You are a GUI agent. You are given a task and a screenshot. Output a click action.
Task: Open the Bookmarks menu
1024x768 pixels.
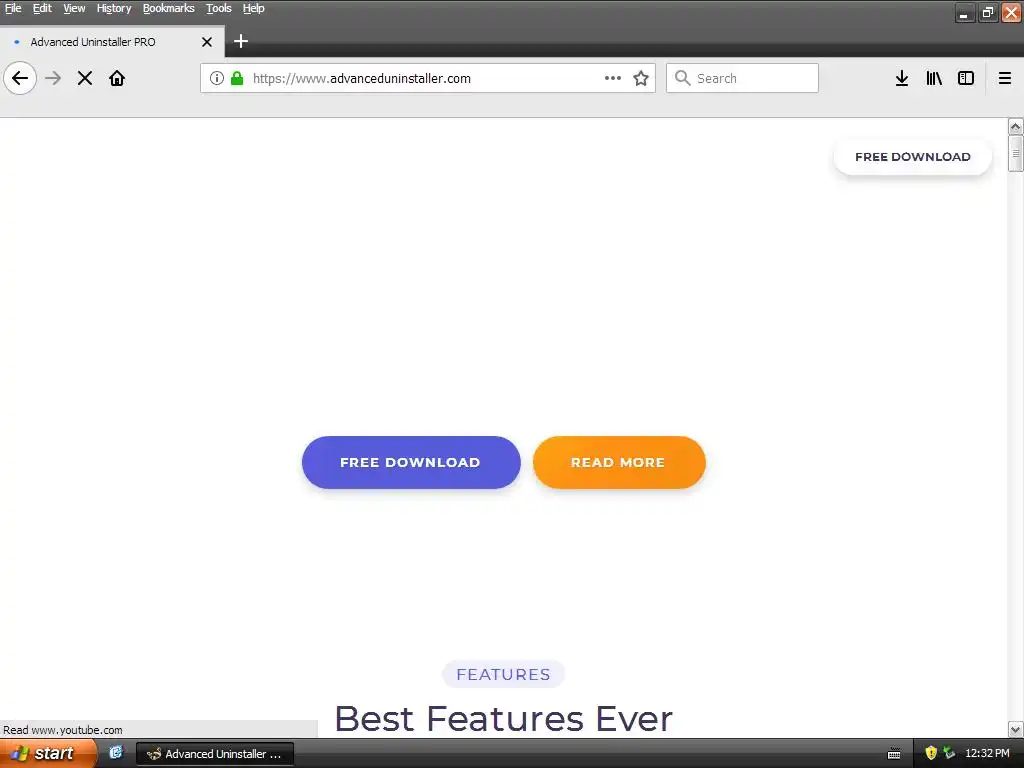[168, 8]
